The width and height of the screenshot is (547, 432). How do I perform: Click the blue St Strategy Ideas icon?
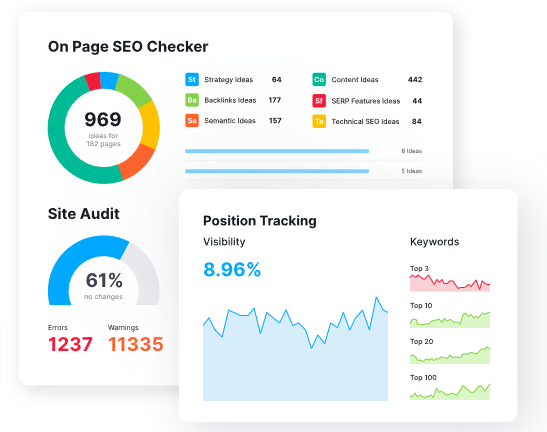[192, 80]
